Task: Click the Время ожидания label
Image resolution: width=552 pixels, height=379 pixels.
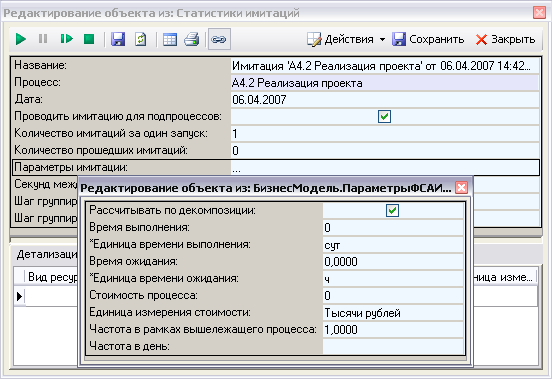Action: point(133,261)
